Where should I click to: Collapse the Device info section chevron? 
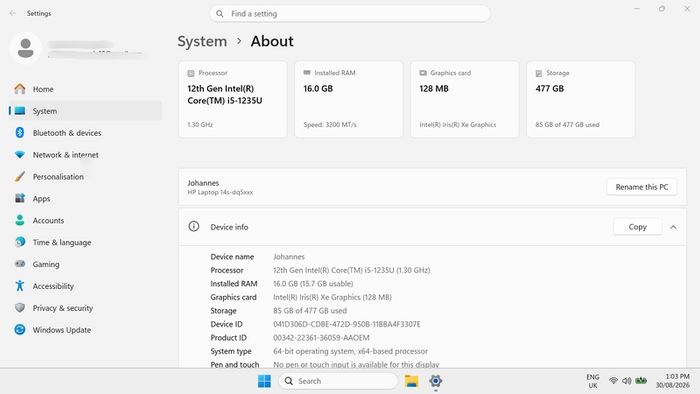[x=673, y=227]
